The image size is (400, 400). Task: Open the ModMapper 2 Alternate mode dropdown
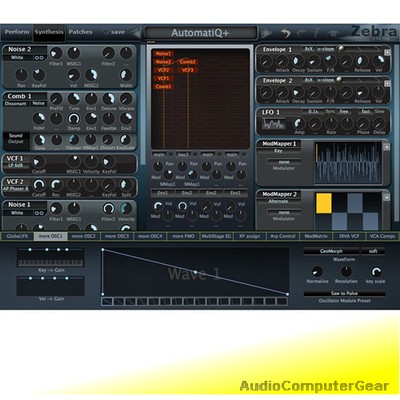tap(278, 202)
